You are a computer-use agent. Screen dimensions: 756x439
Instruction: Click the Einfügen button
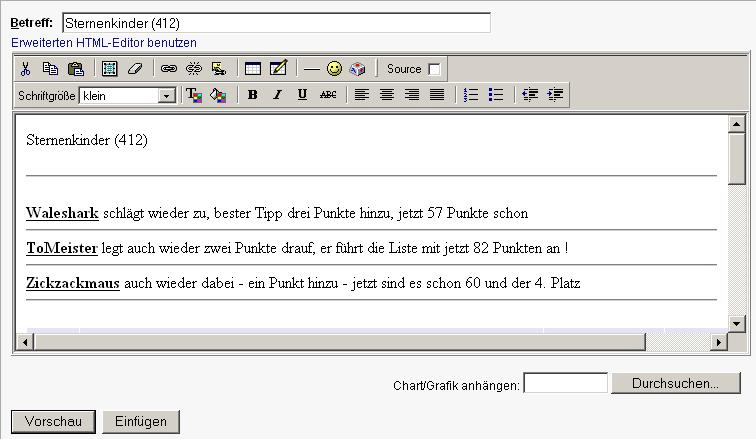coord(141,422)
